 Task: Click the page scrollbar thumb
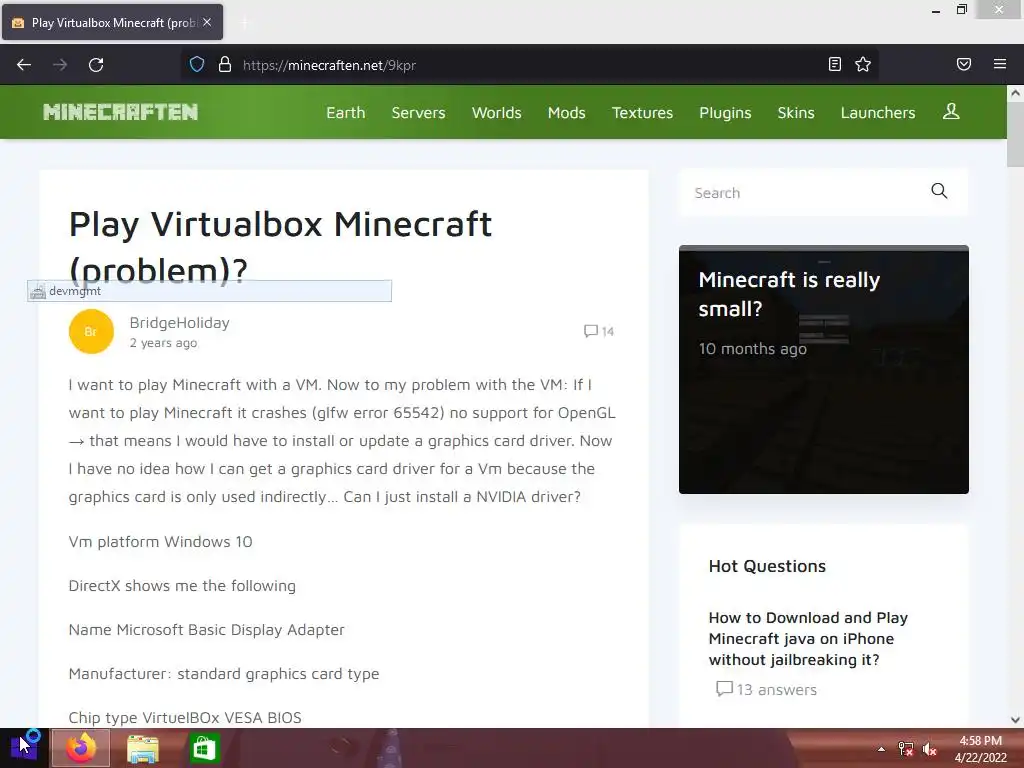point(1015,134)
